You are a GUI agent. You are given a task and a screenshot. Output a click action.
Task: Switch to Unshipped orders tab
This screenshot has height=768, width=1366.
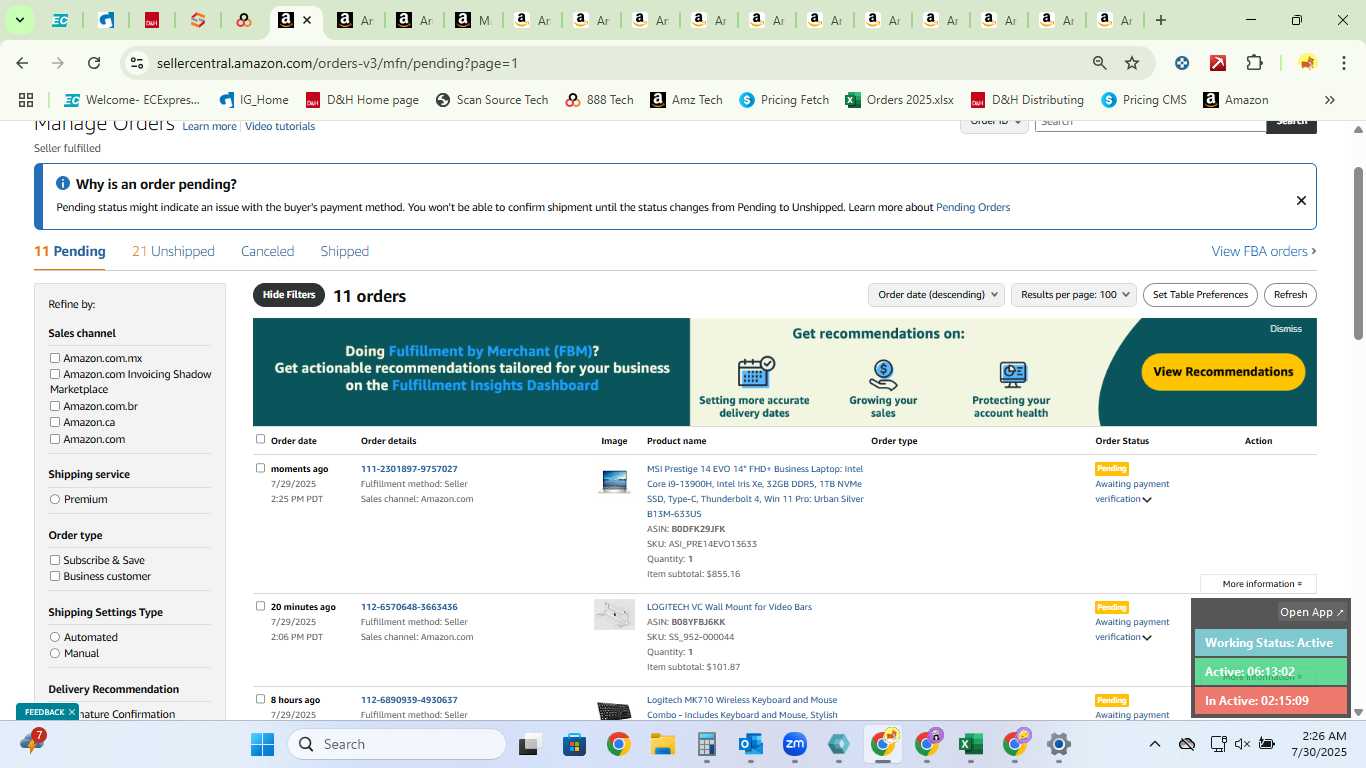click(x=173, y=251)
